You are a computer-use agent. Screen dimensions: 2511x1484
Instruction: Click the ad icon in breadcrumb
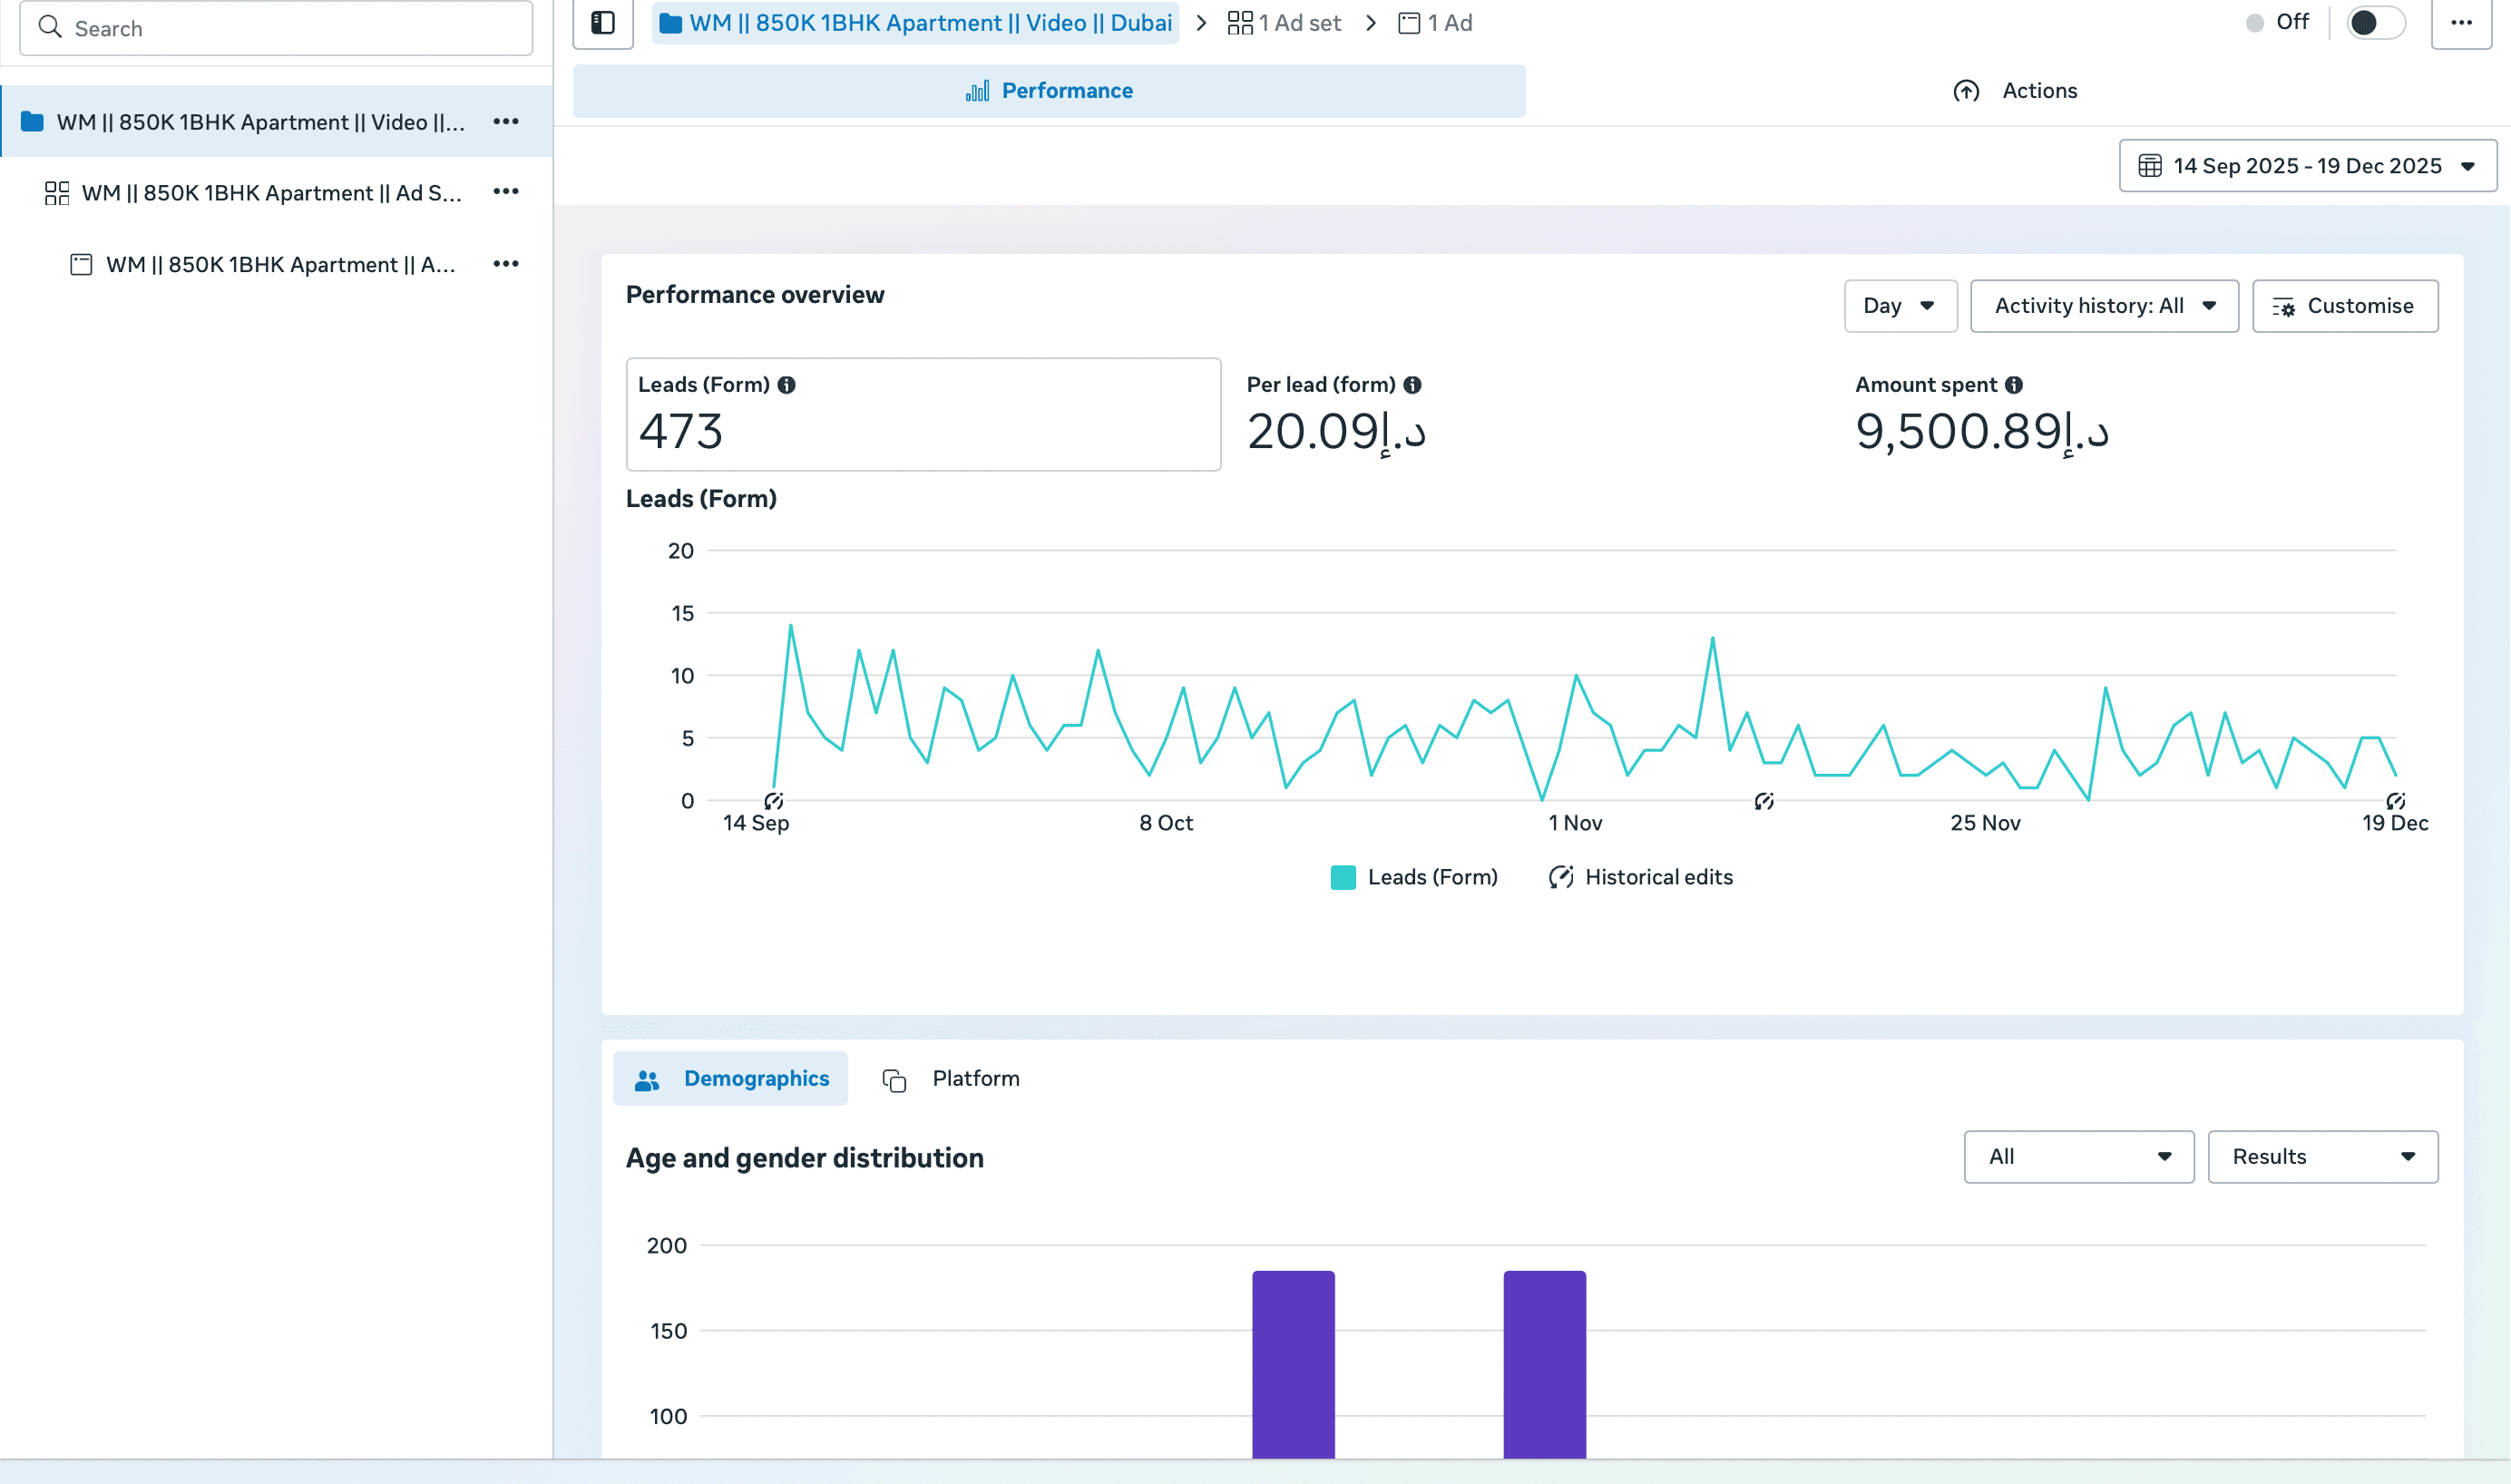point(1409,23)
